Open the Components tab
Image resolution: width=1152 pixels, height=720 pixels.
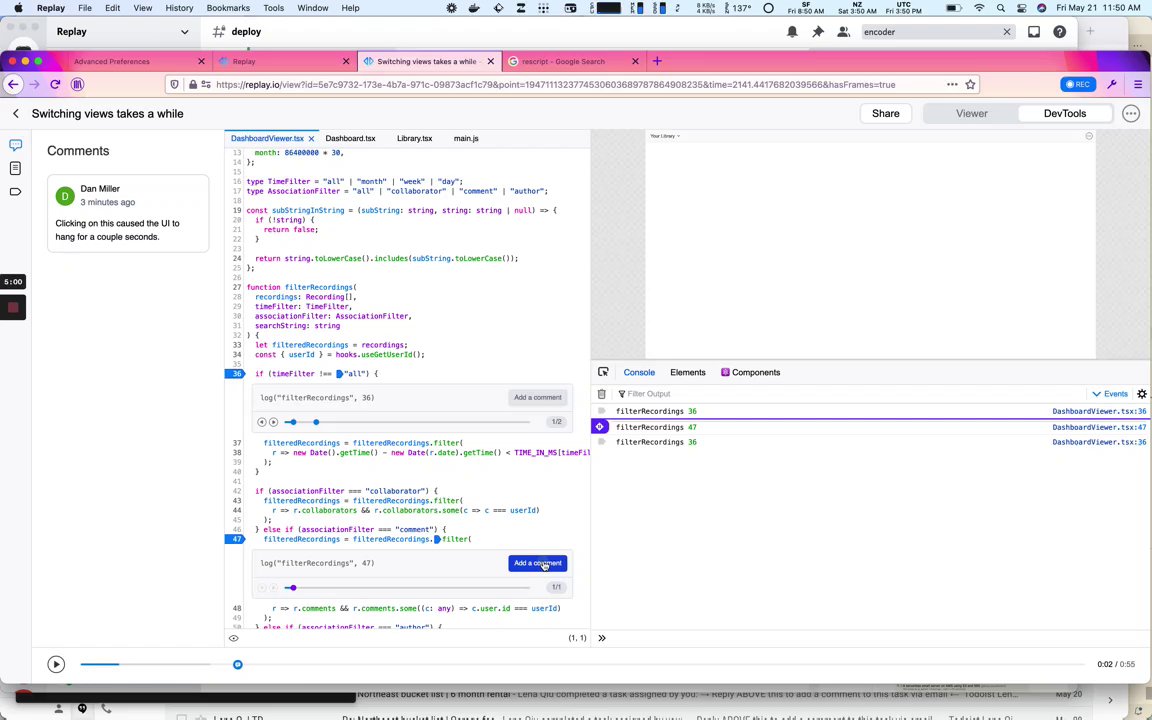click(751, 372)
